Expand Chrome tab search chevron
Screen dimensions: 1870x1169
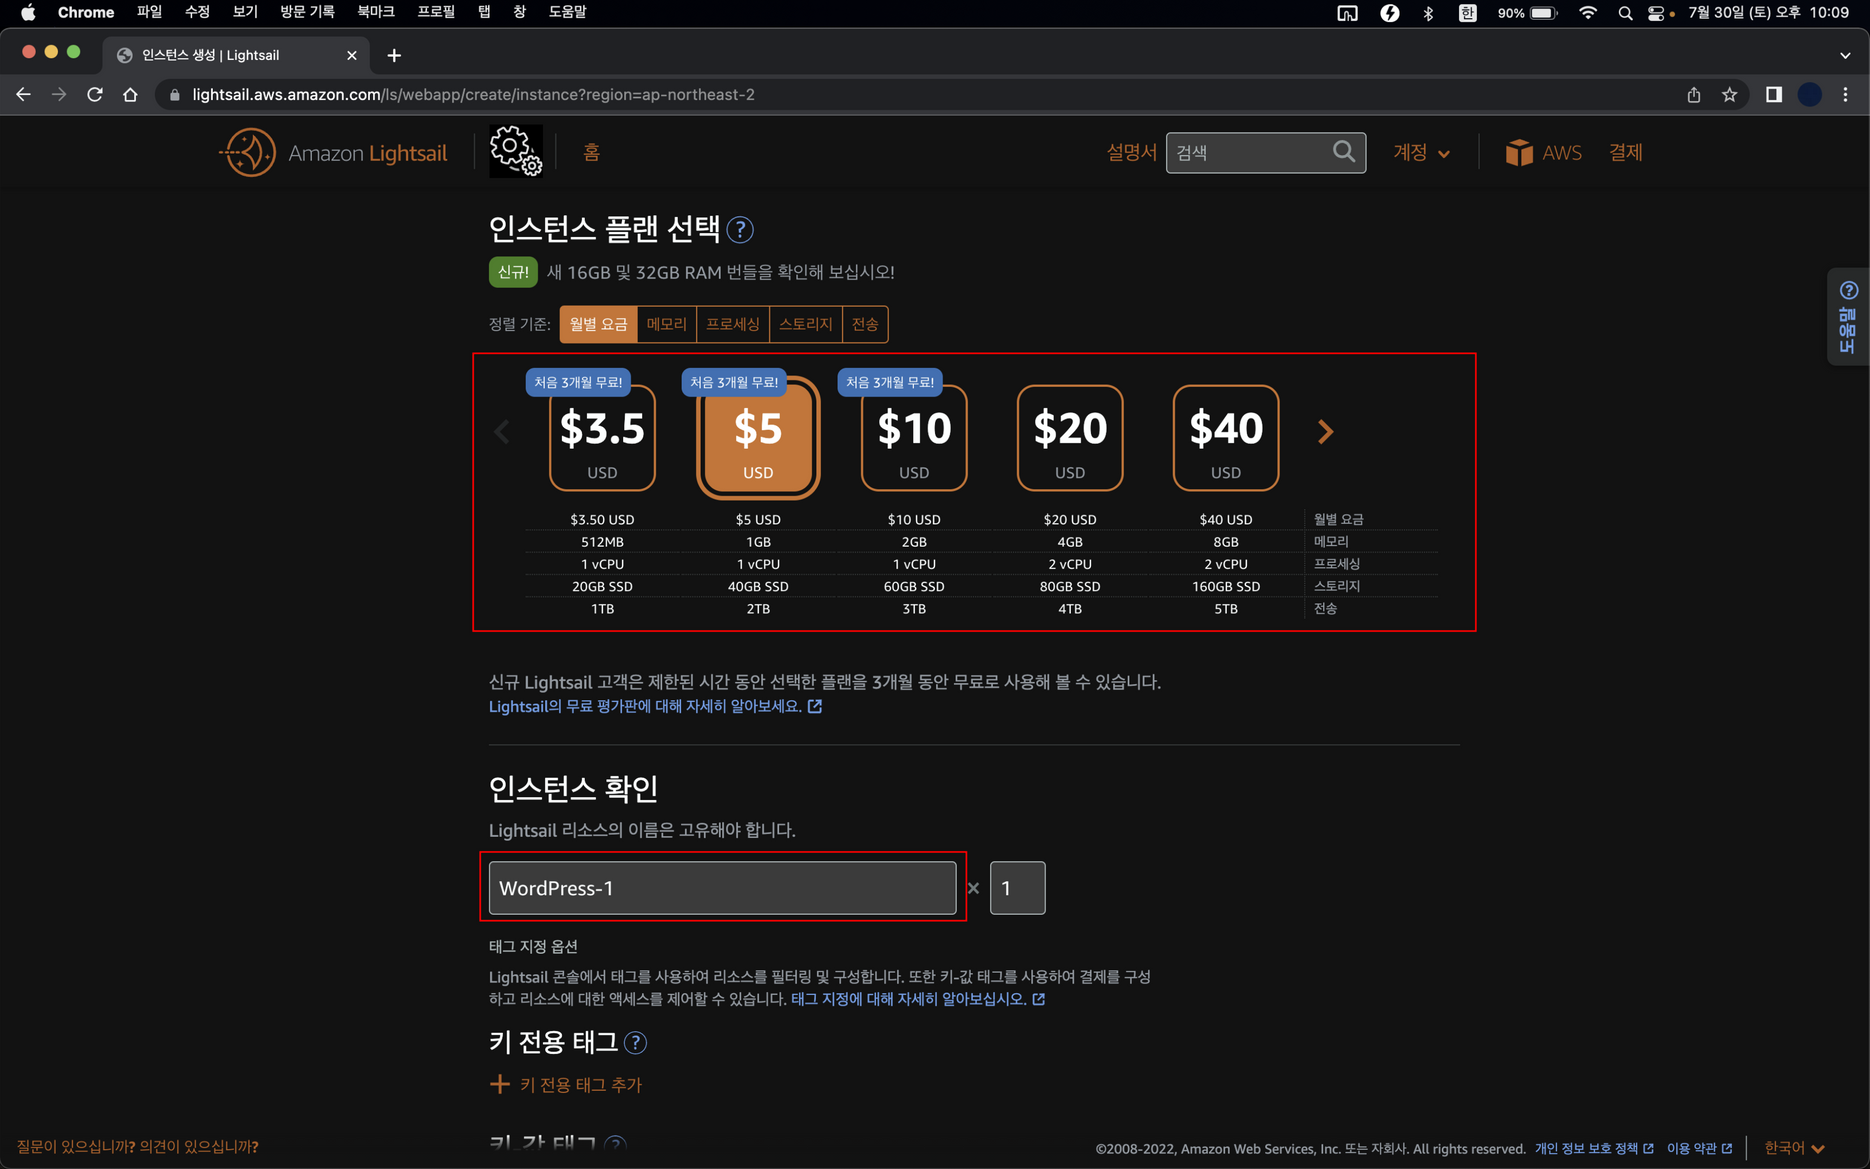point(1845,55)
